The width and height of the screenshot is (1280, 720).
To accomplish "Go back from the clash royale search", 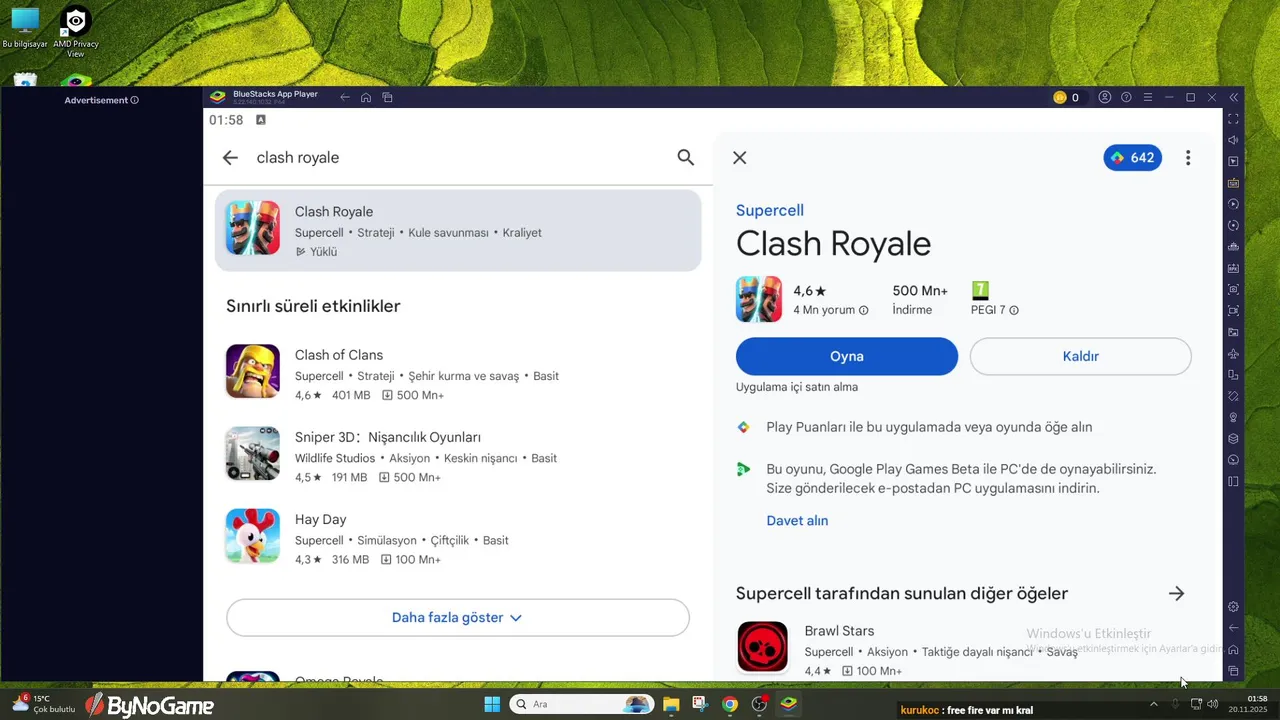I will [x=230, y=157].
